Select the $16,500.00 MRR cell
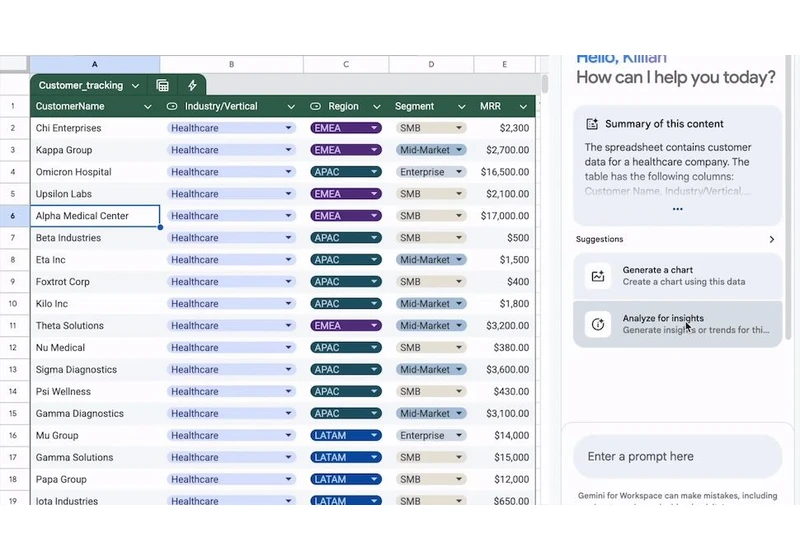 click(x=505, y=172)
